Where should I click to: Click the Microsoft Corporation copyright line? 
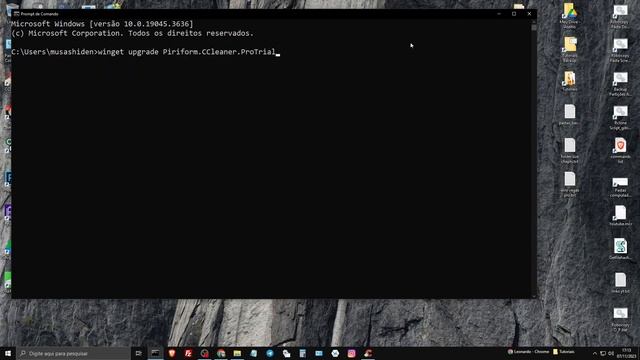click(132, 33)
